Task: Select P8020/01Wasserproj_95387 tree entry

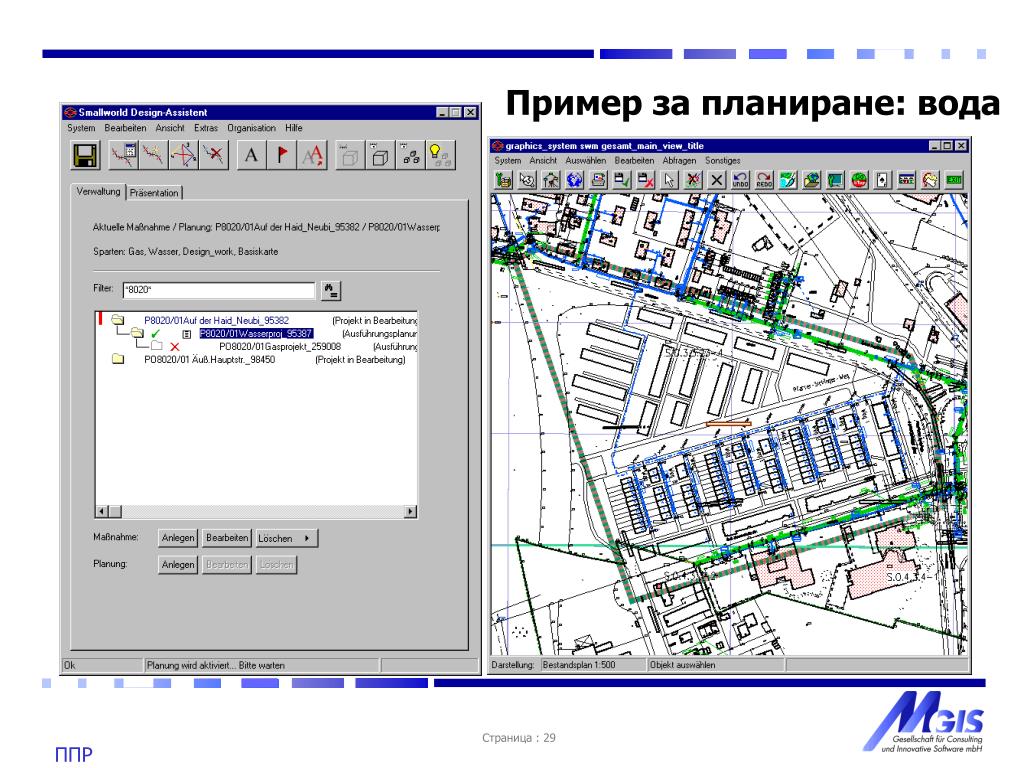Action: 256,334
